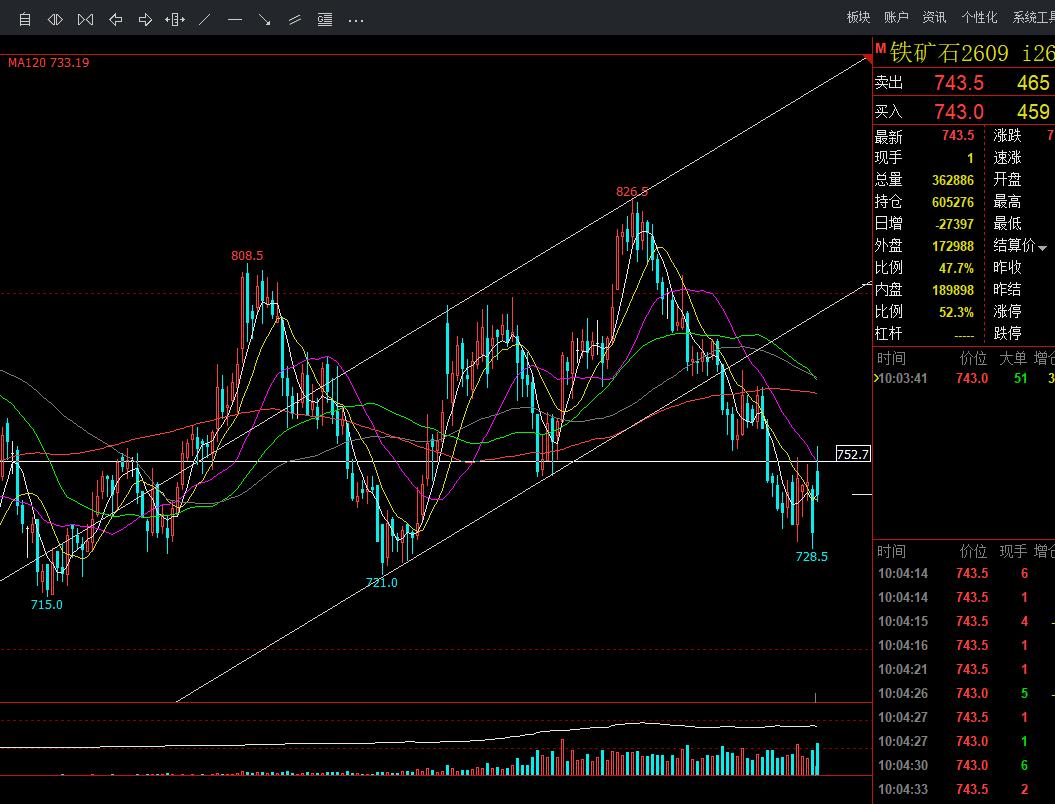Click the right arrow navigation icon

coord(145,20)
